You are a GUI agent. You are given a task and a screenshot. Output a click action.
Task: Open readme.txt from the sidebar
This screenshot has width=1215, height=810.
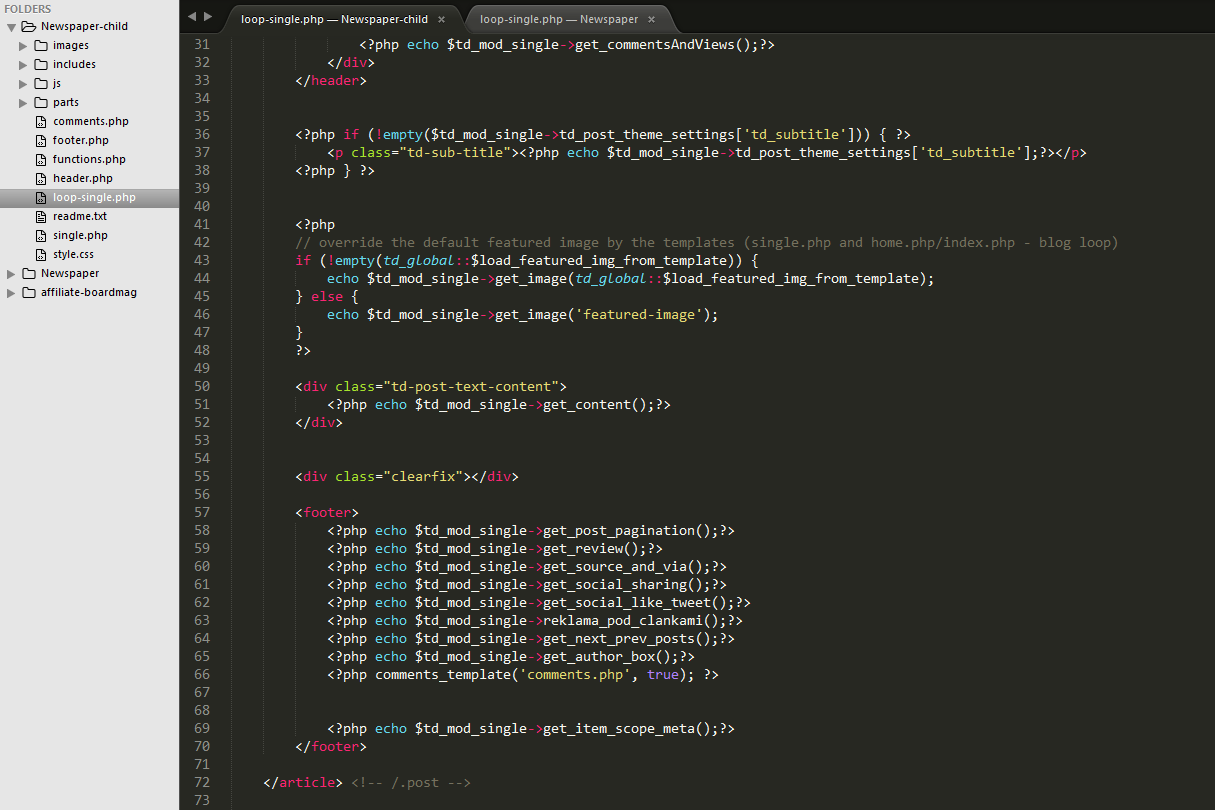tap(80, 217)
